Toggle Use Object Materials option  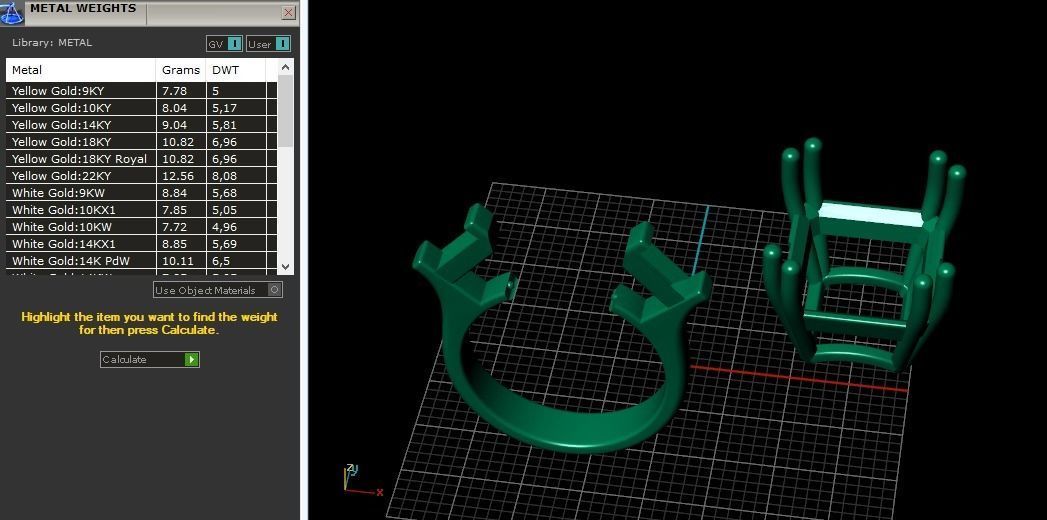[218, 290]
